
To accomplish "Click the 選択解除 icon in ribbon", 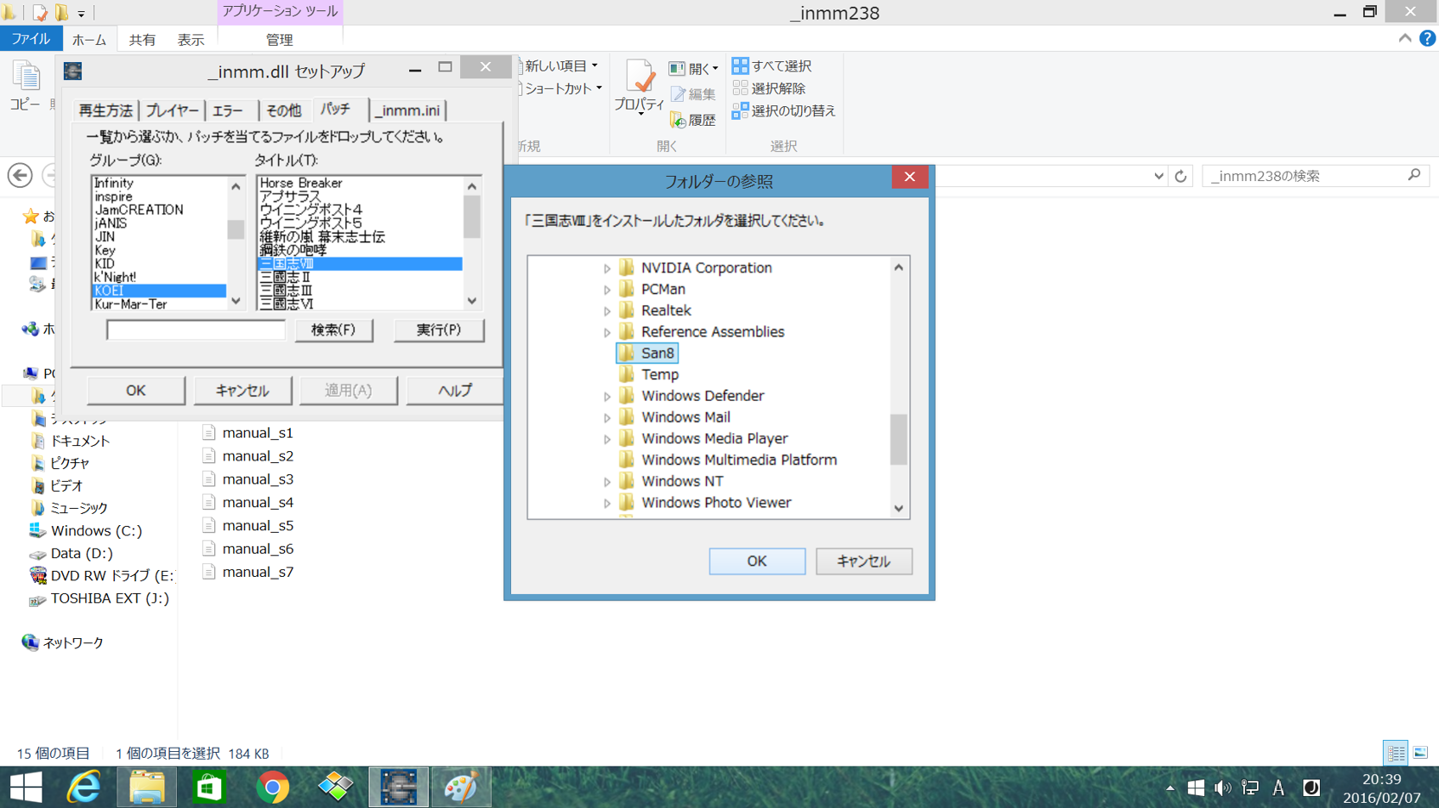I will (x=740, y=88).
